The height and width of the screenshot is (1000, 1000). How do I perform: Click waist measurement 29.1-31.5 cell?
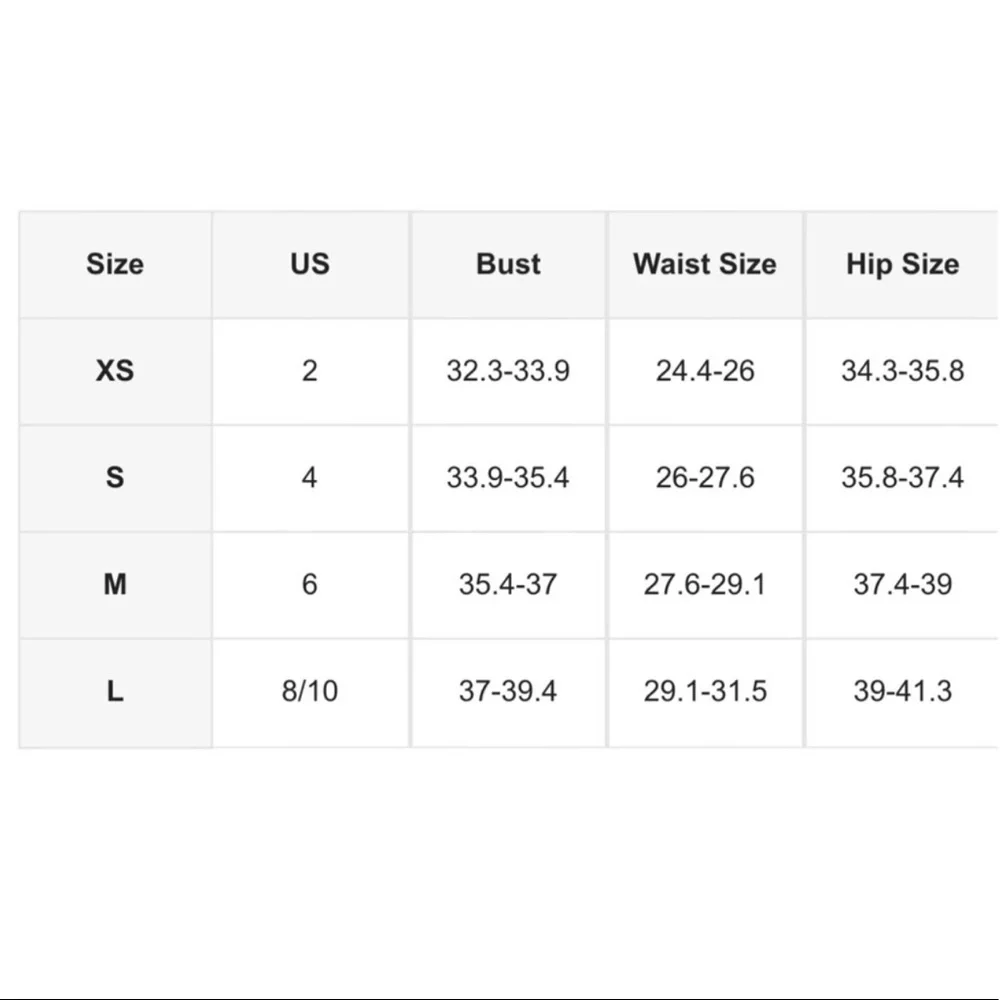pyautogui.click(x=705, y=691)
